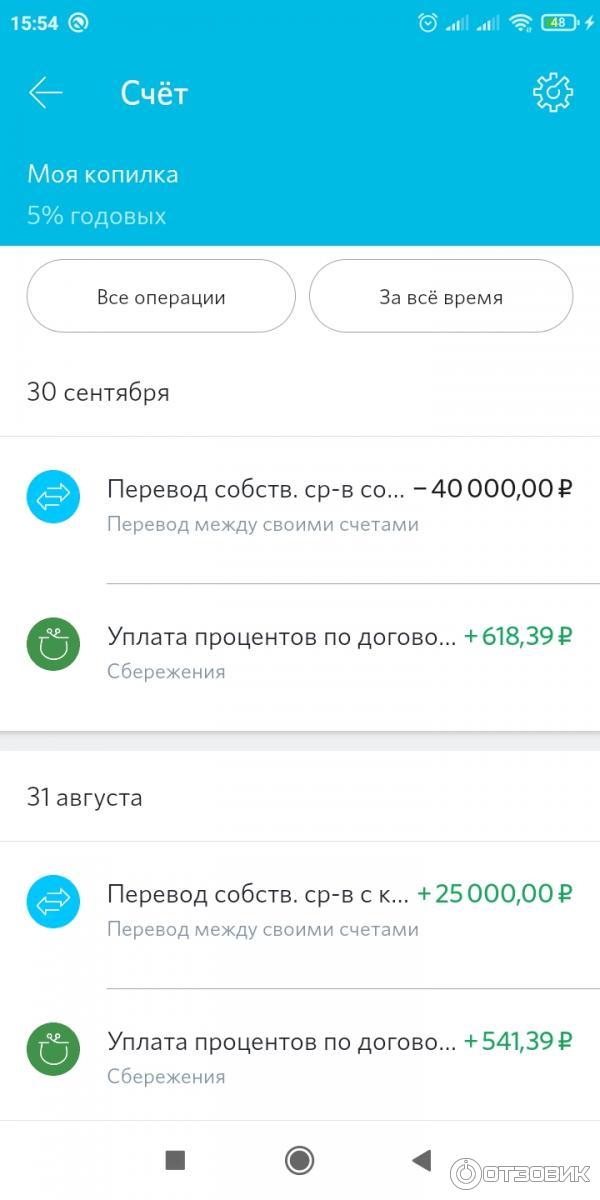This screenshot has width=600, height=1200.
Task: Open the −40 000,00 ₽ transfer transaction
Action: point(340,504)
